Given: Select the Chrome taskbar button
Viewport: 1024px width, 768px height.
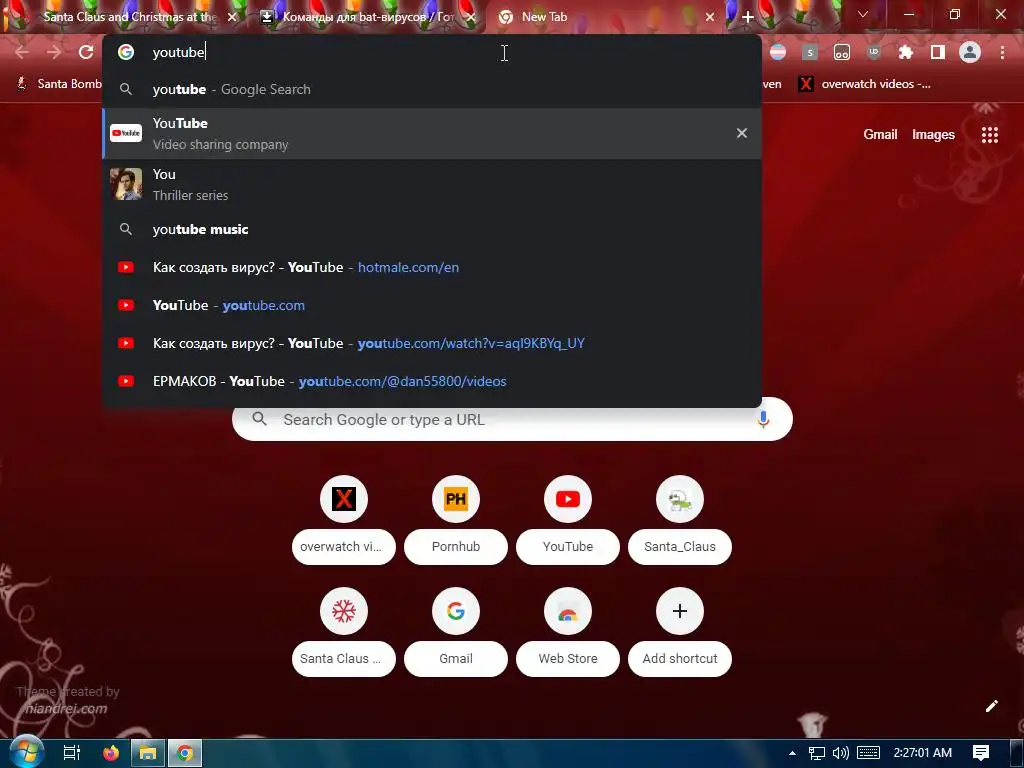Looking at the screenshot, I should pyautogui.click(x=185, y=753).
